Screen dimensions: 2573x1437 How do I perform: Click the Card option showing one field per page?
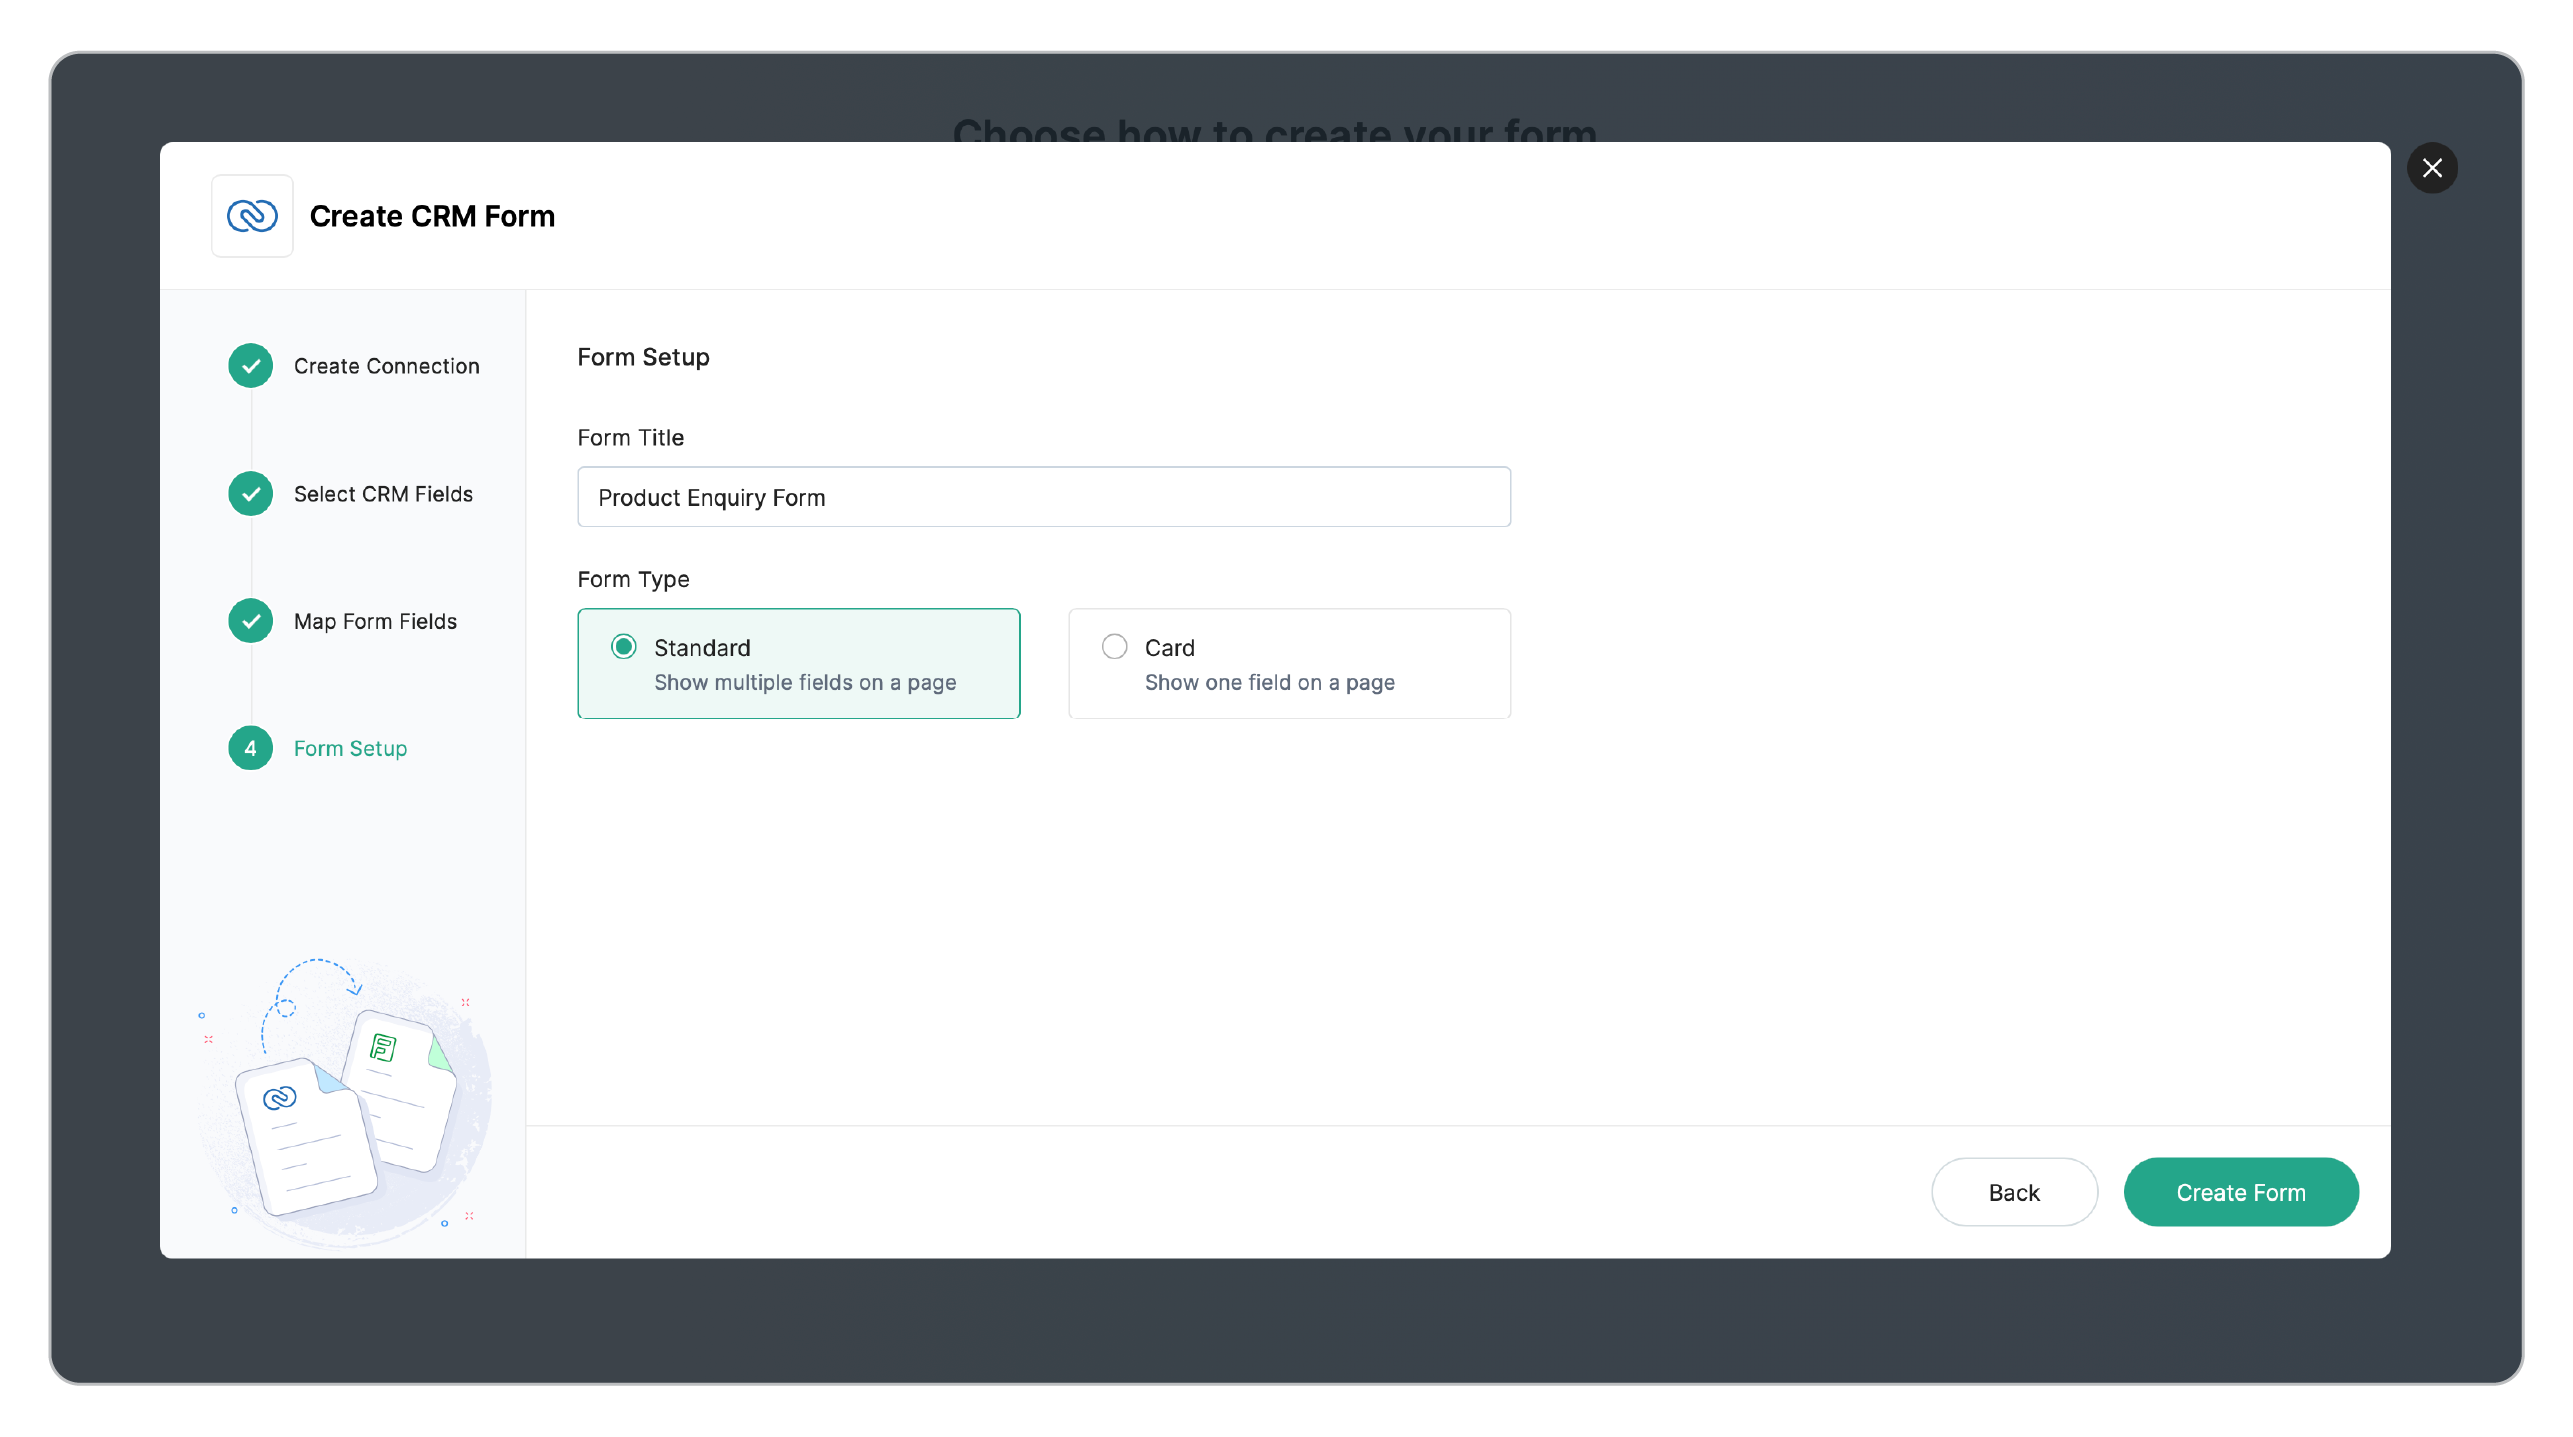1289,663
